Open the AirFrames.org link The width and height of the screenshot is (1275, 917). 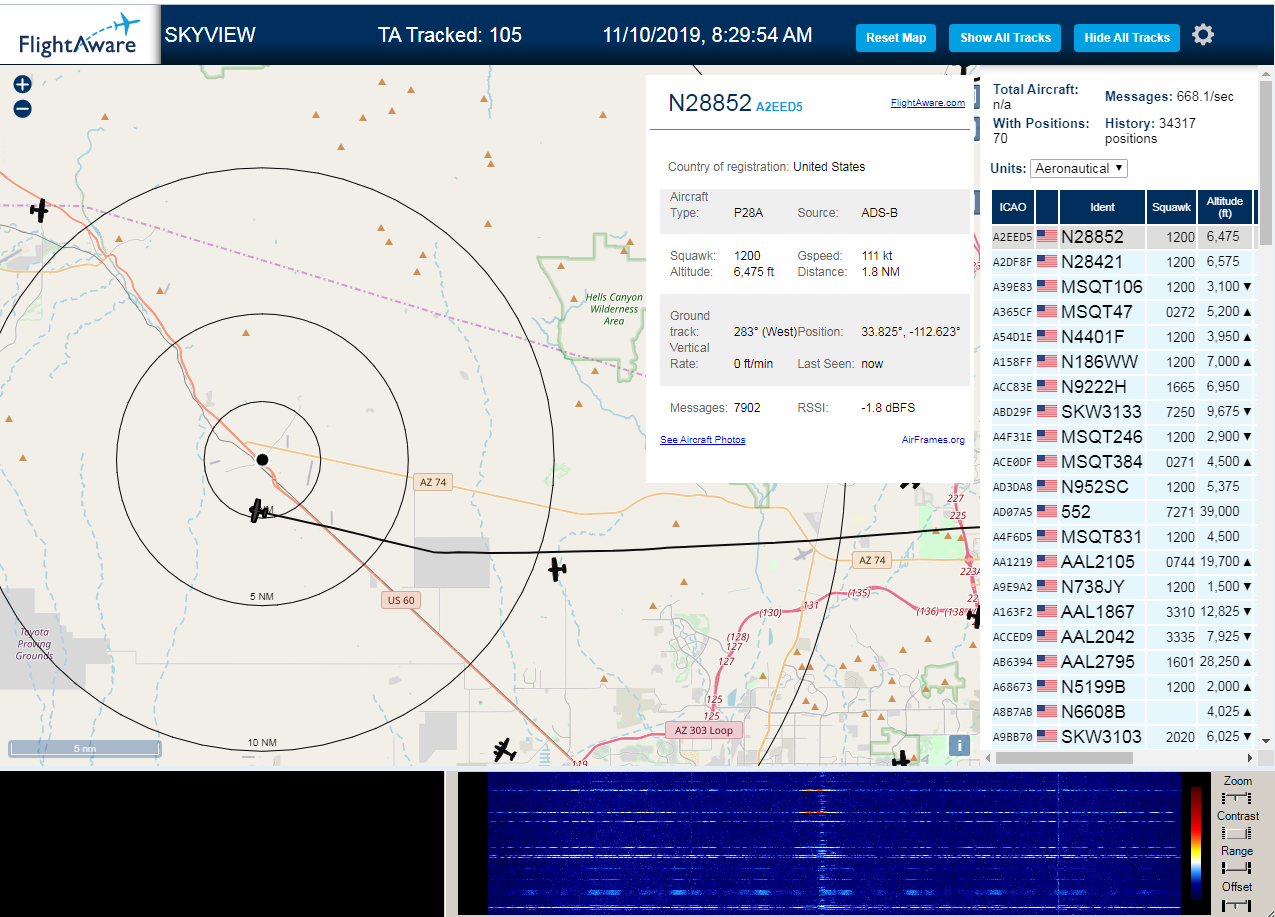[x=933, y=440]
